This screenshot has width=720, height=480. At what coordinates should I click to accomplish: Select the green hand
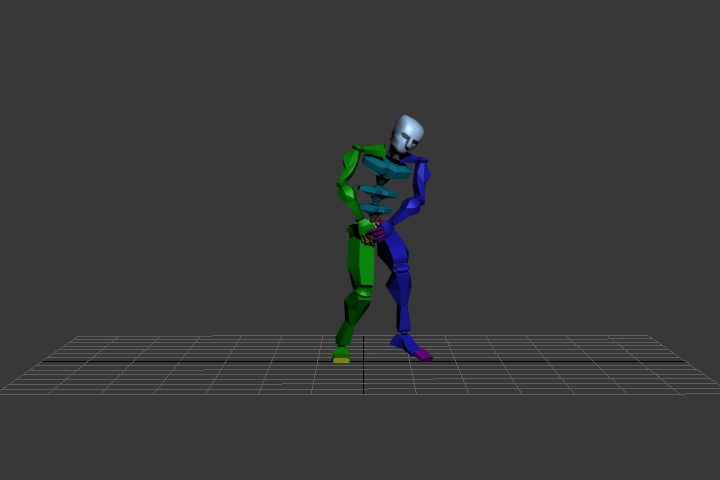[x=366, y=227]
